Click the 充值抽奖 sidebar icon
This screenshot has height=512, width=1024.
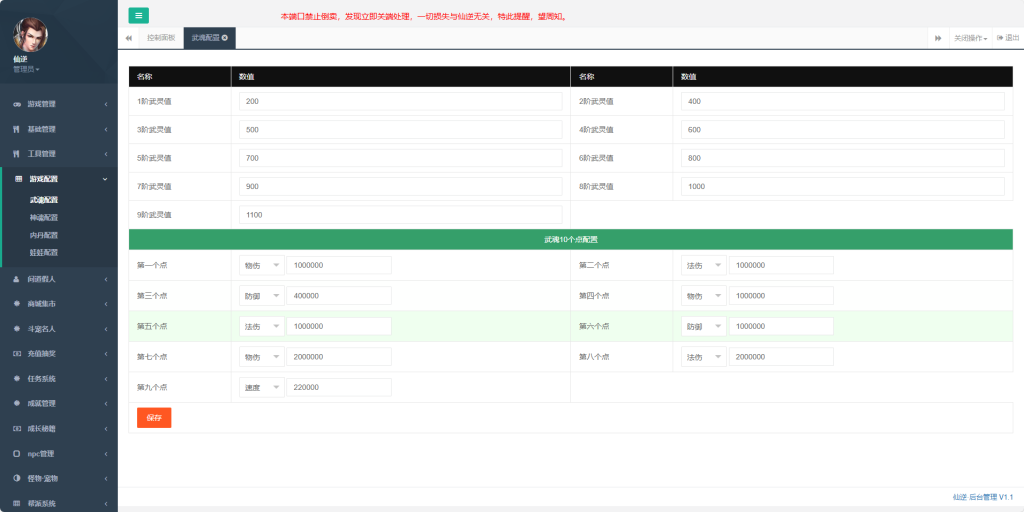(17, 354)
